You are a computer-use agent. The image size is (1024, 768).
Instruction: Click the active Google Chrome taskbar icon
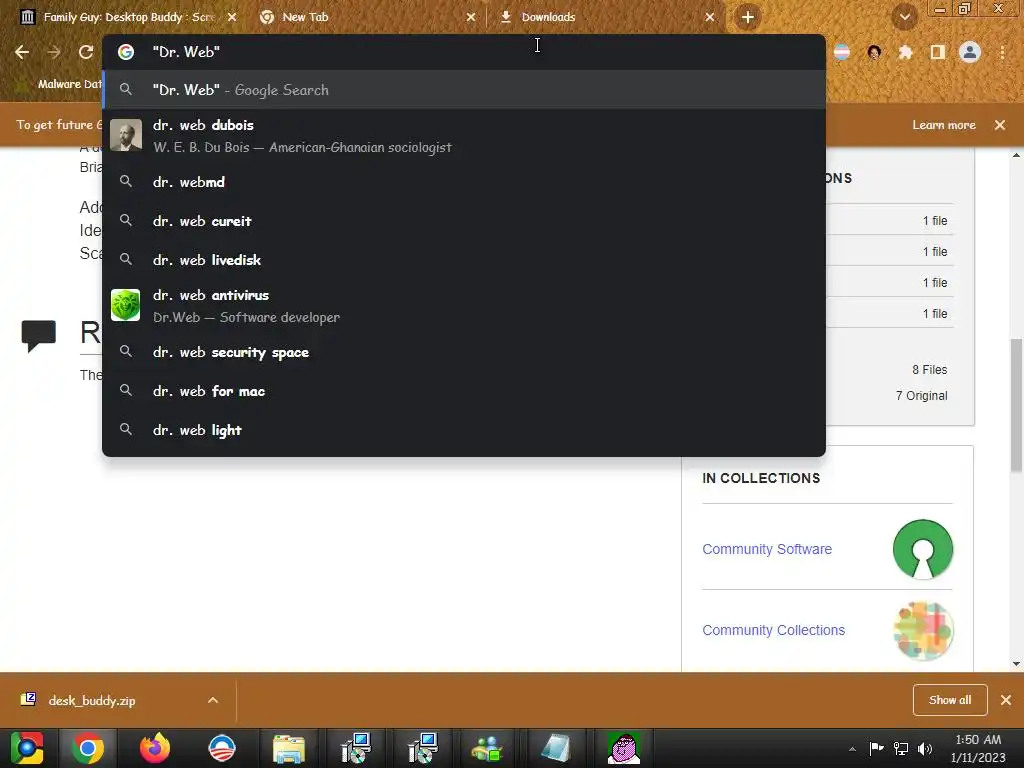(88, 748)
